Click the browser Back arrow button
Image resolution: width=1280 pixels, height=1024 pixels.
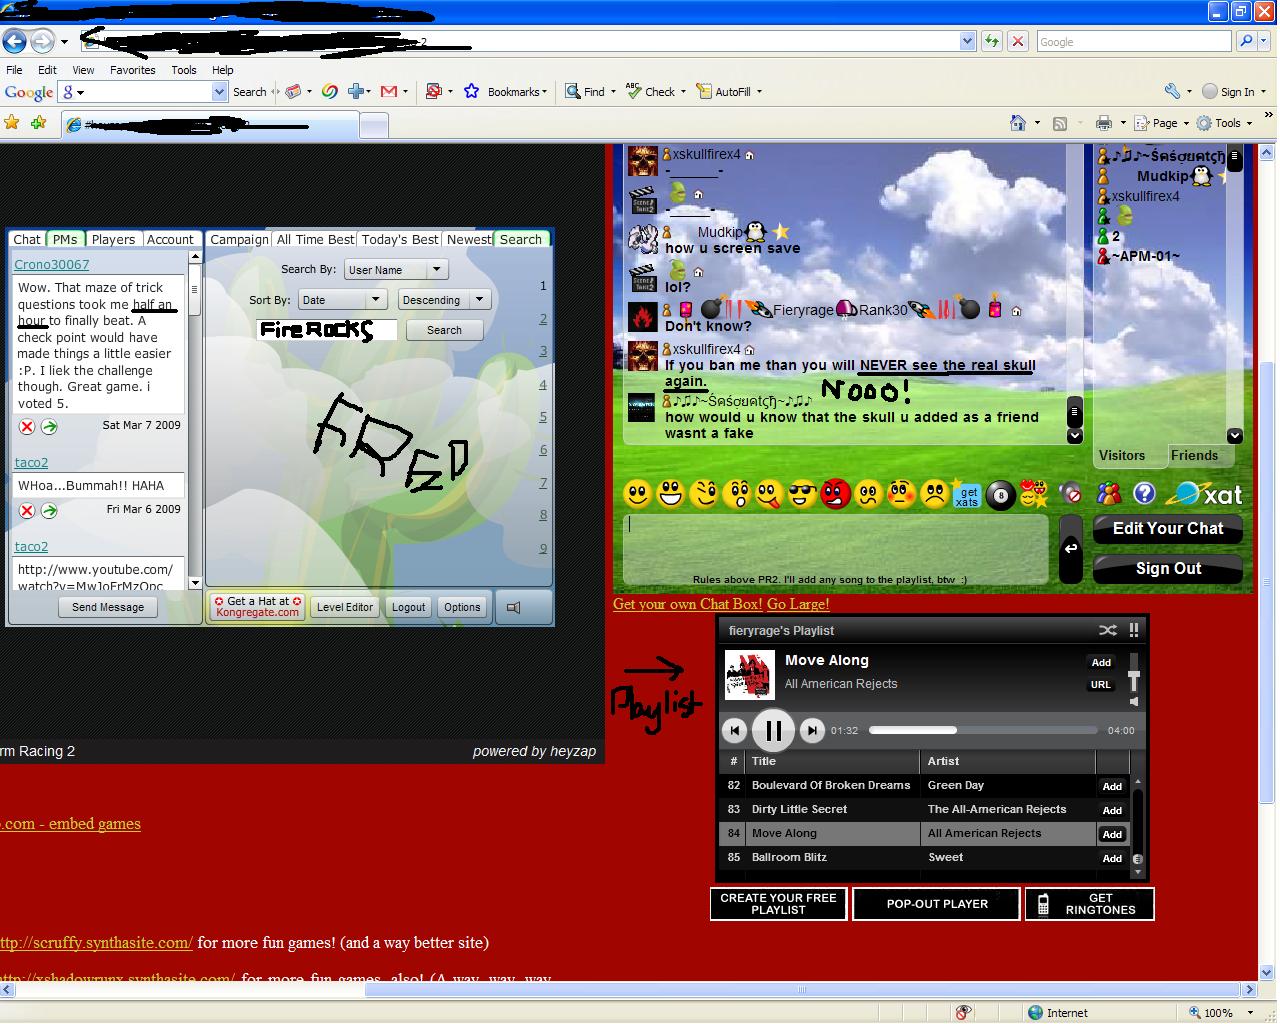click(15, 41)
